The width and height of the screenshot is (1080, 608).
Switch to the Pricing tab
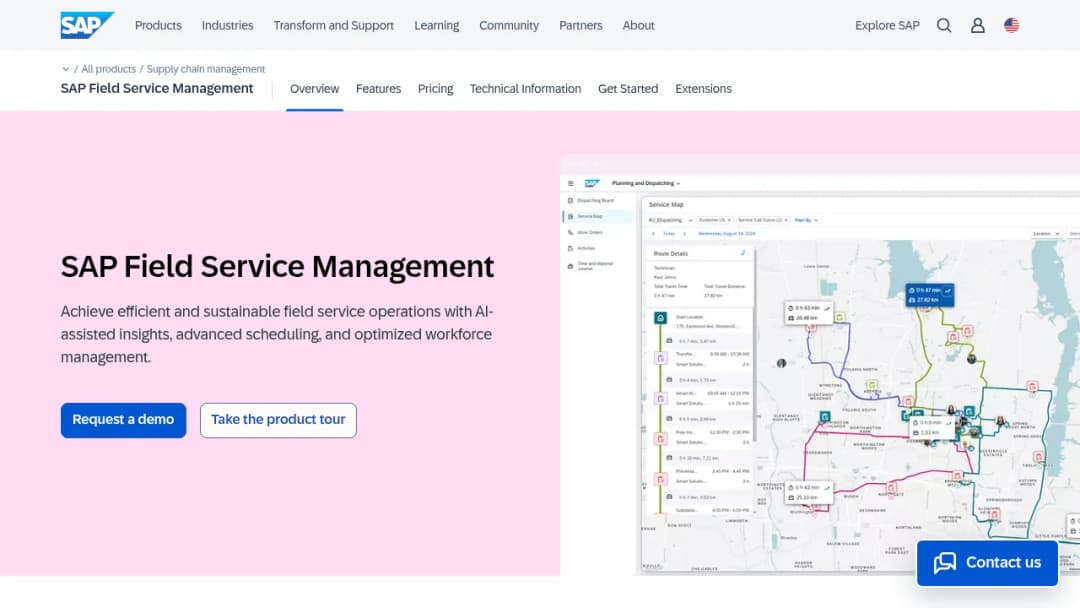click(x=435, y=89)
